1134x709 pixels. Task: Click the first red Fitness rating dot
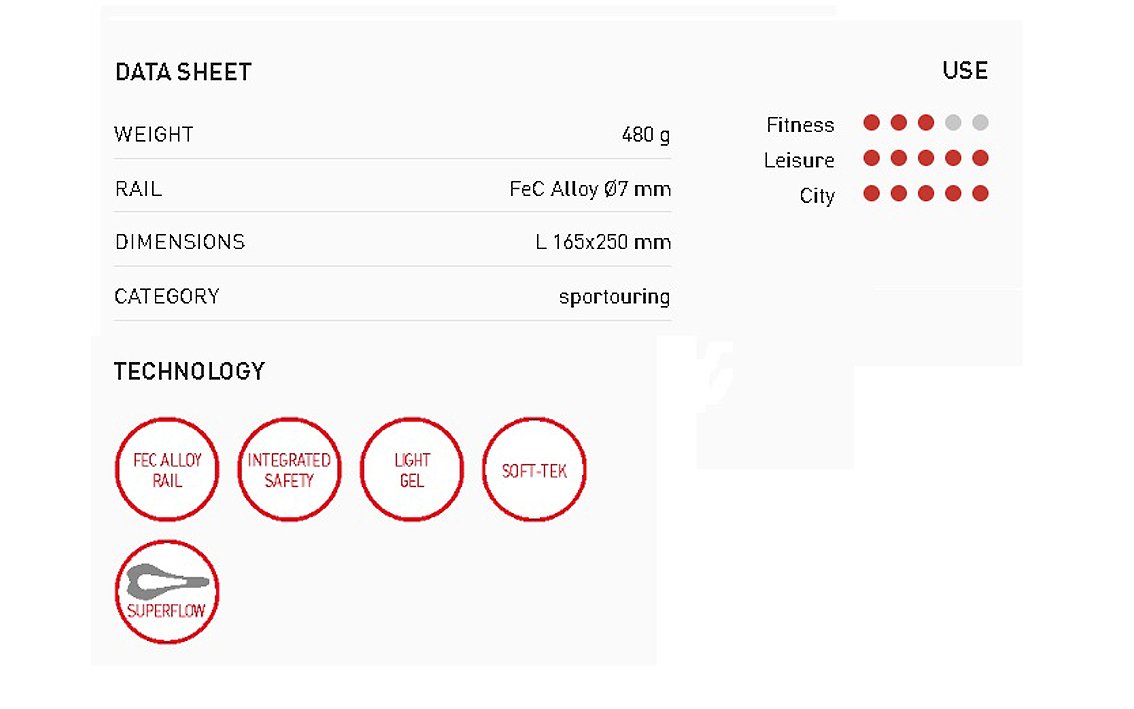tap(871, 123)
